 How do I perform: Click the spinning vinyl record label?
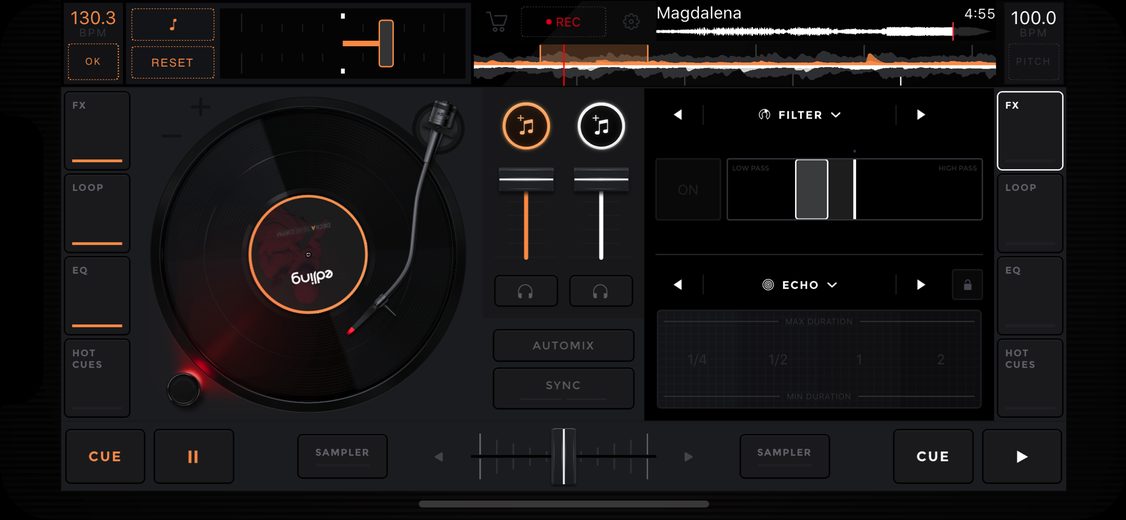(x=308, y=254)
